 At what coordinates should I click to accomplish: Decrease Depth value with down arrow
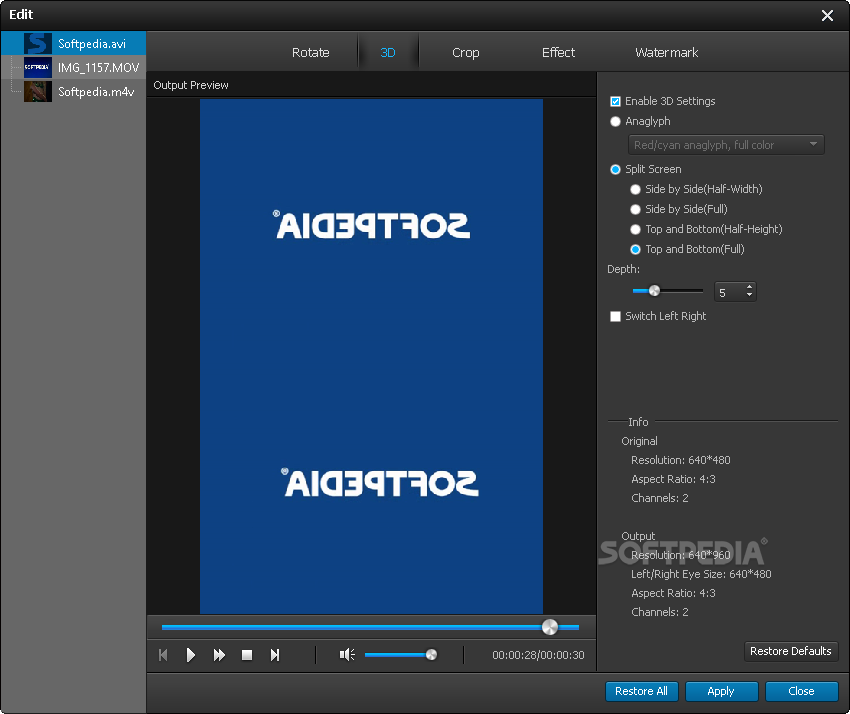click(x=749, y=296)
